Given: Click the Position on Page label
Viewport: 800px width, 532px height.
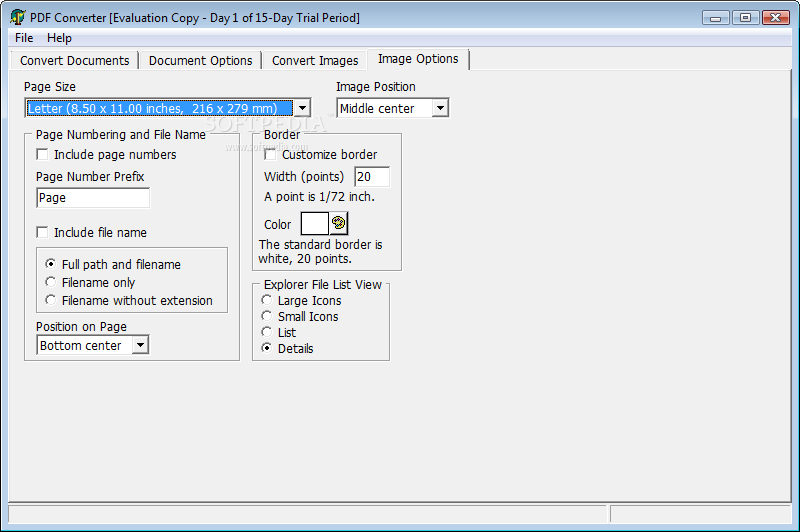Looking at the screenshot, I should click(81, 326).
